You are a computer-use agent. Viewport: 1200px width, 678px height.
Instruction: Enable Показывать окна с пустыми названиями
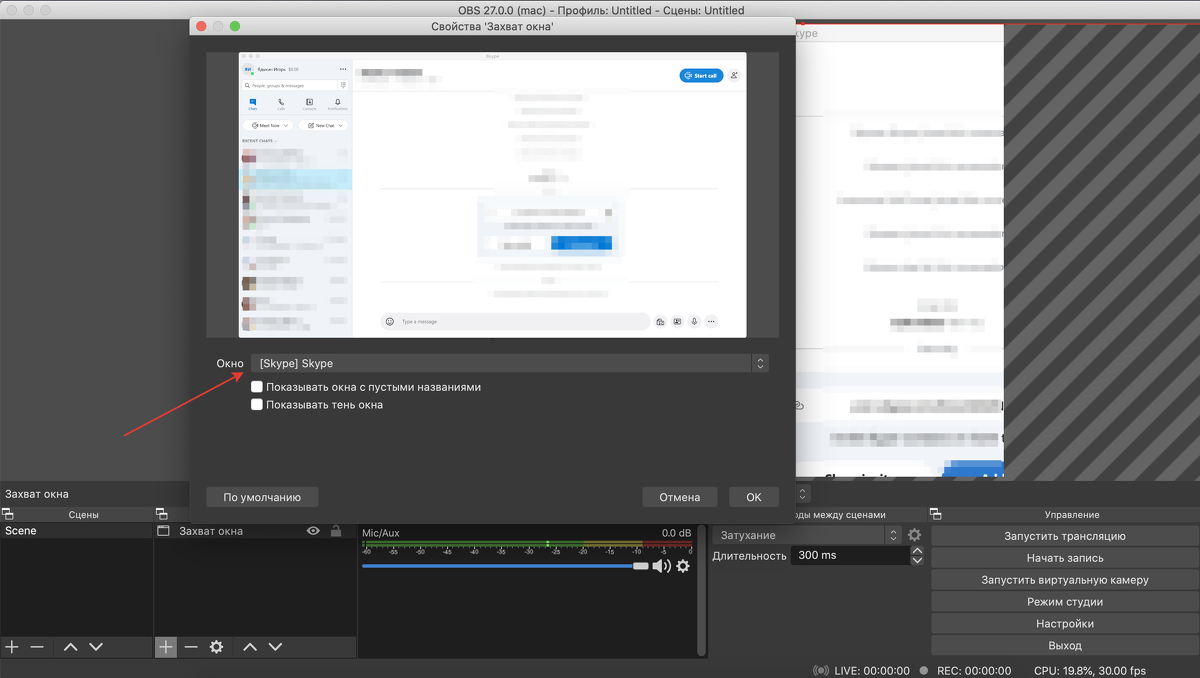pyautogui.click(x=257, y=387)
